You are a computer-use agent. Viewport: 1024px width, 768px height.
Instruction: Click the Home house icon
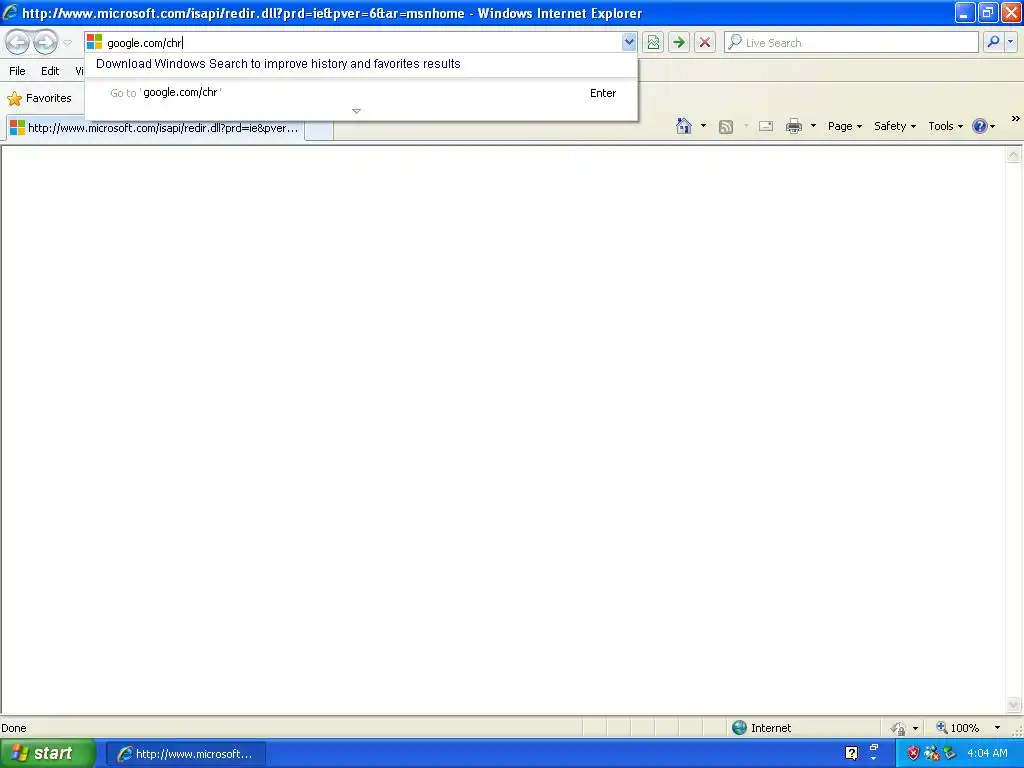[684, 126]
